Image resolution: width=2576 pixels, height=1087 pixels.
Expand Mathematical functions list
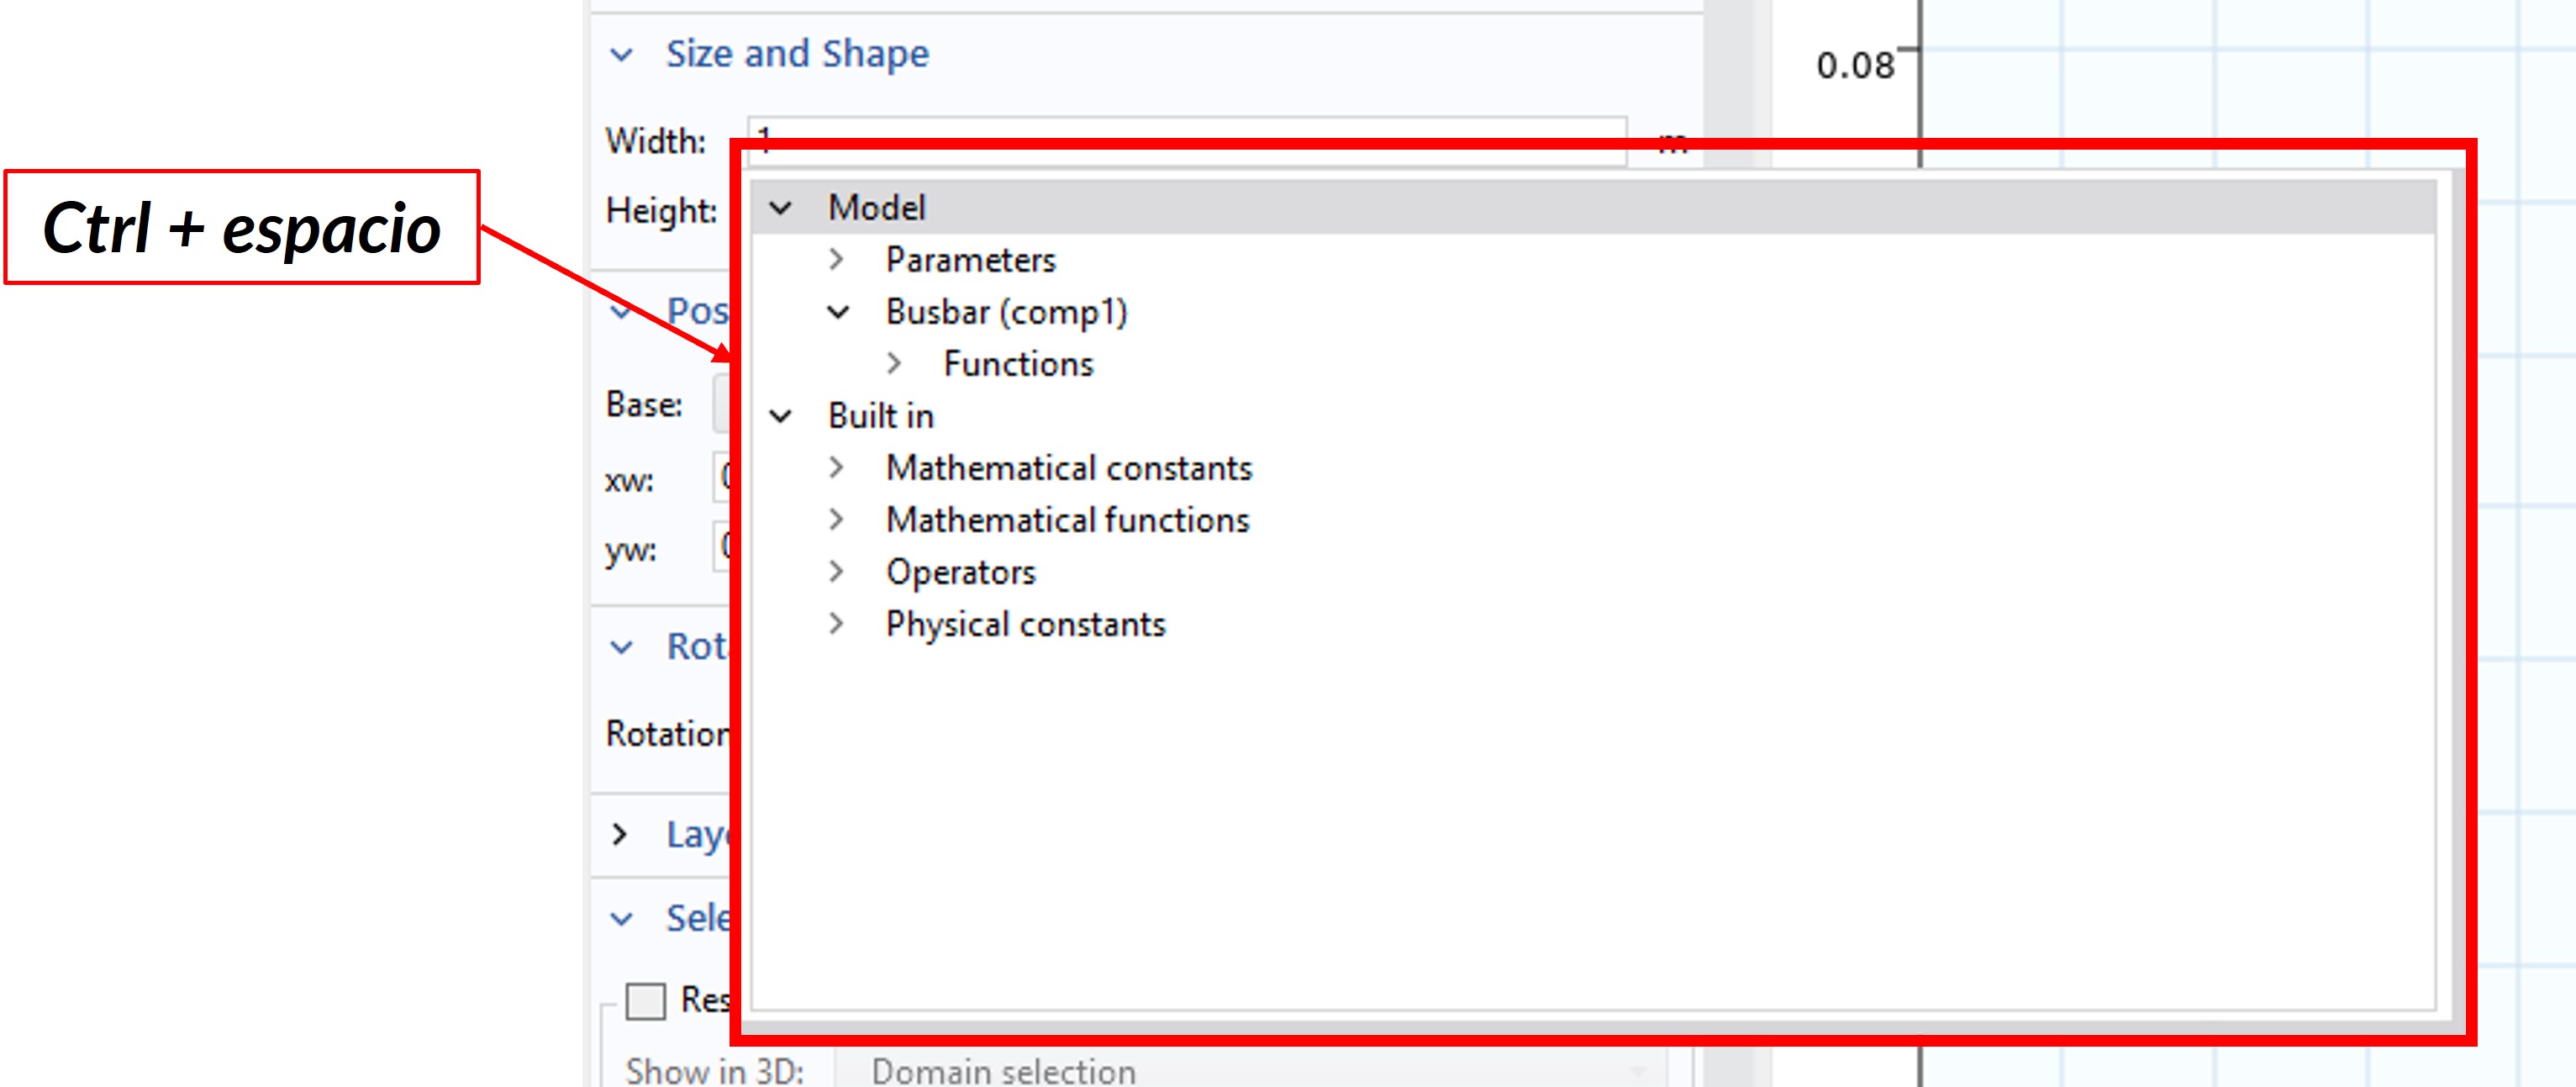pyautogui.click(x=837, y=520)
